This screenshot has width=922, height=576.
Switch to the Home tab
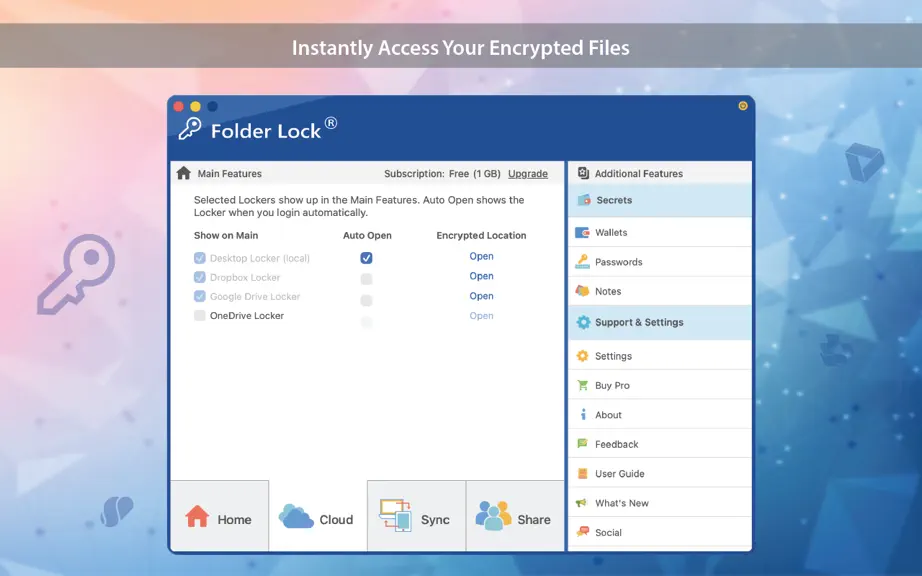(x=219, y=516)
